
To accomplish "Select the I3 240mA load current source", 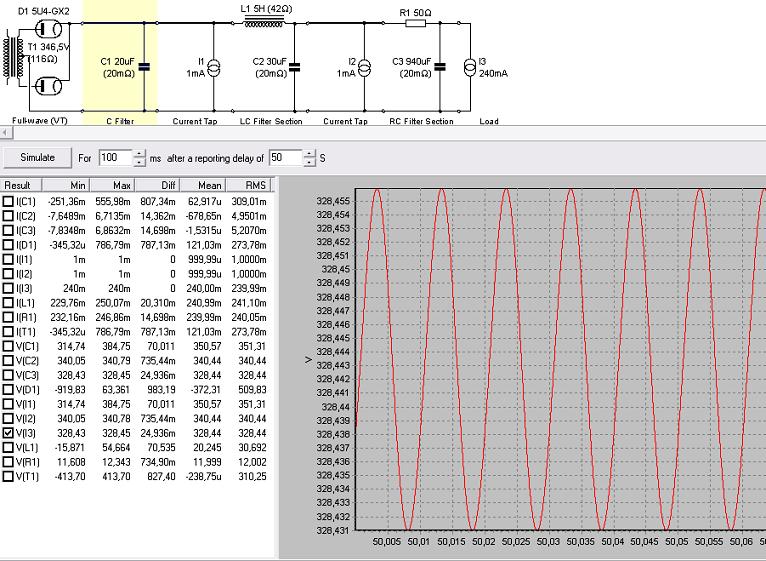I will (469, 67).
